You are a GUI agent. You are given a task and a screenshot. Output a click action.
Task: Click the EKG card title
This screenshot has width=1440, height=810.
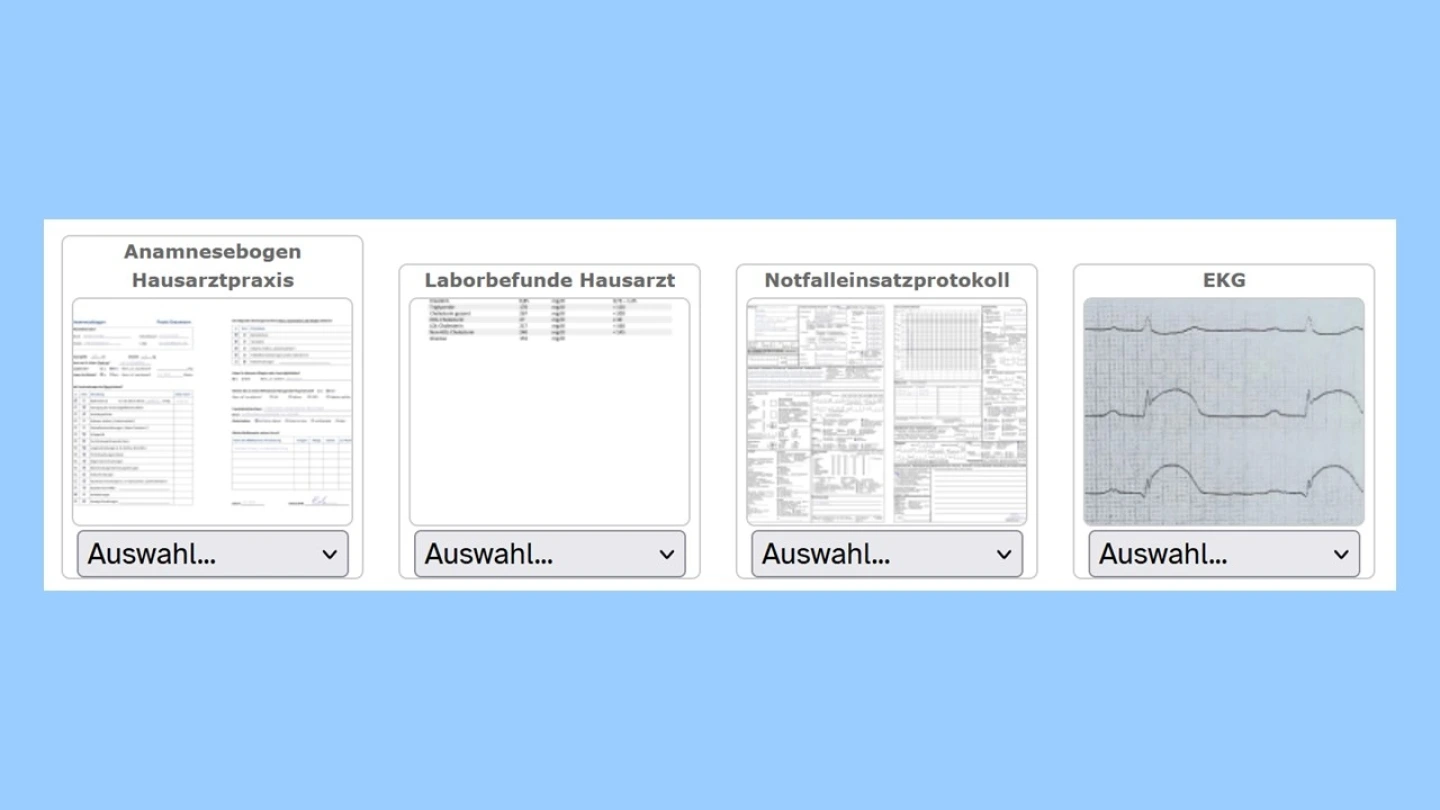click(x=1223, y=280)
